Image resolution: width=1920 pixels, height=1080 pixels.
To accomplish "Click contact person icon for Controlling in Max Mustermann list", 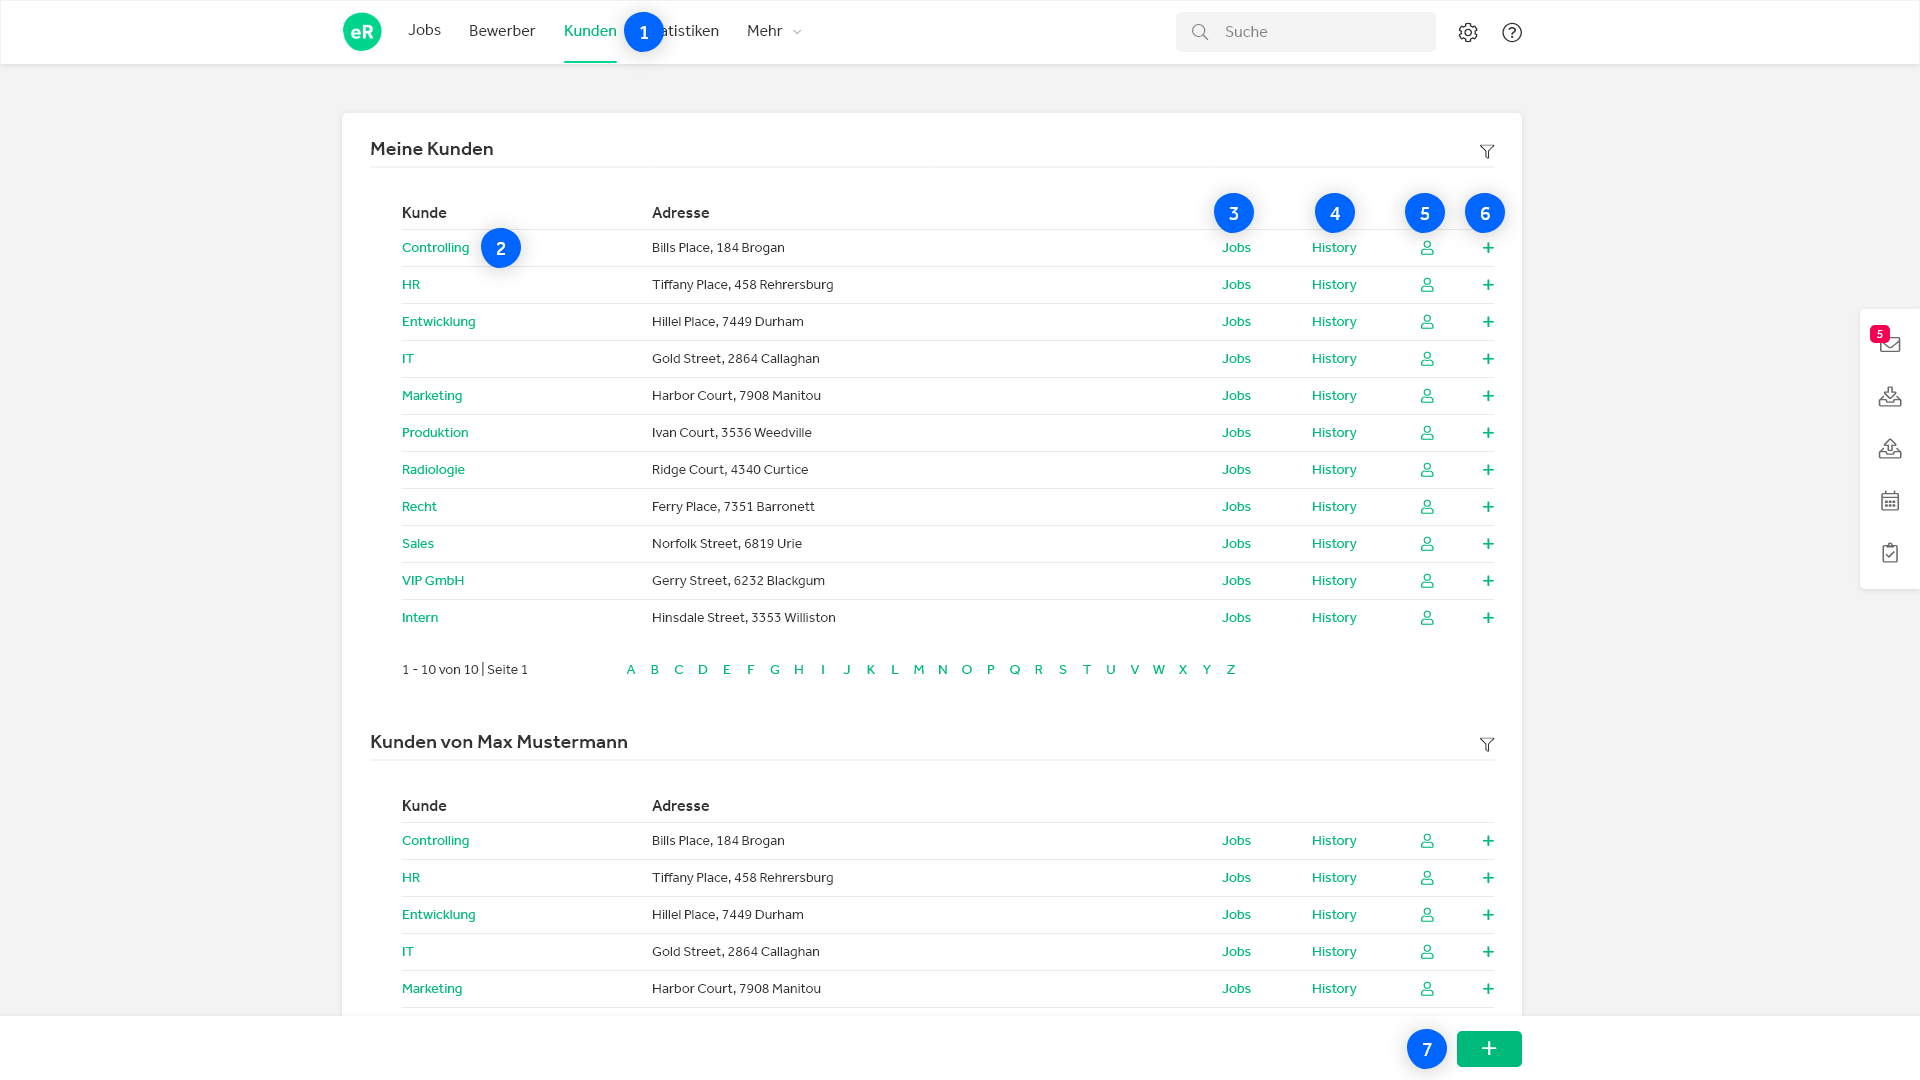I will coord(1427,841).
